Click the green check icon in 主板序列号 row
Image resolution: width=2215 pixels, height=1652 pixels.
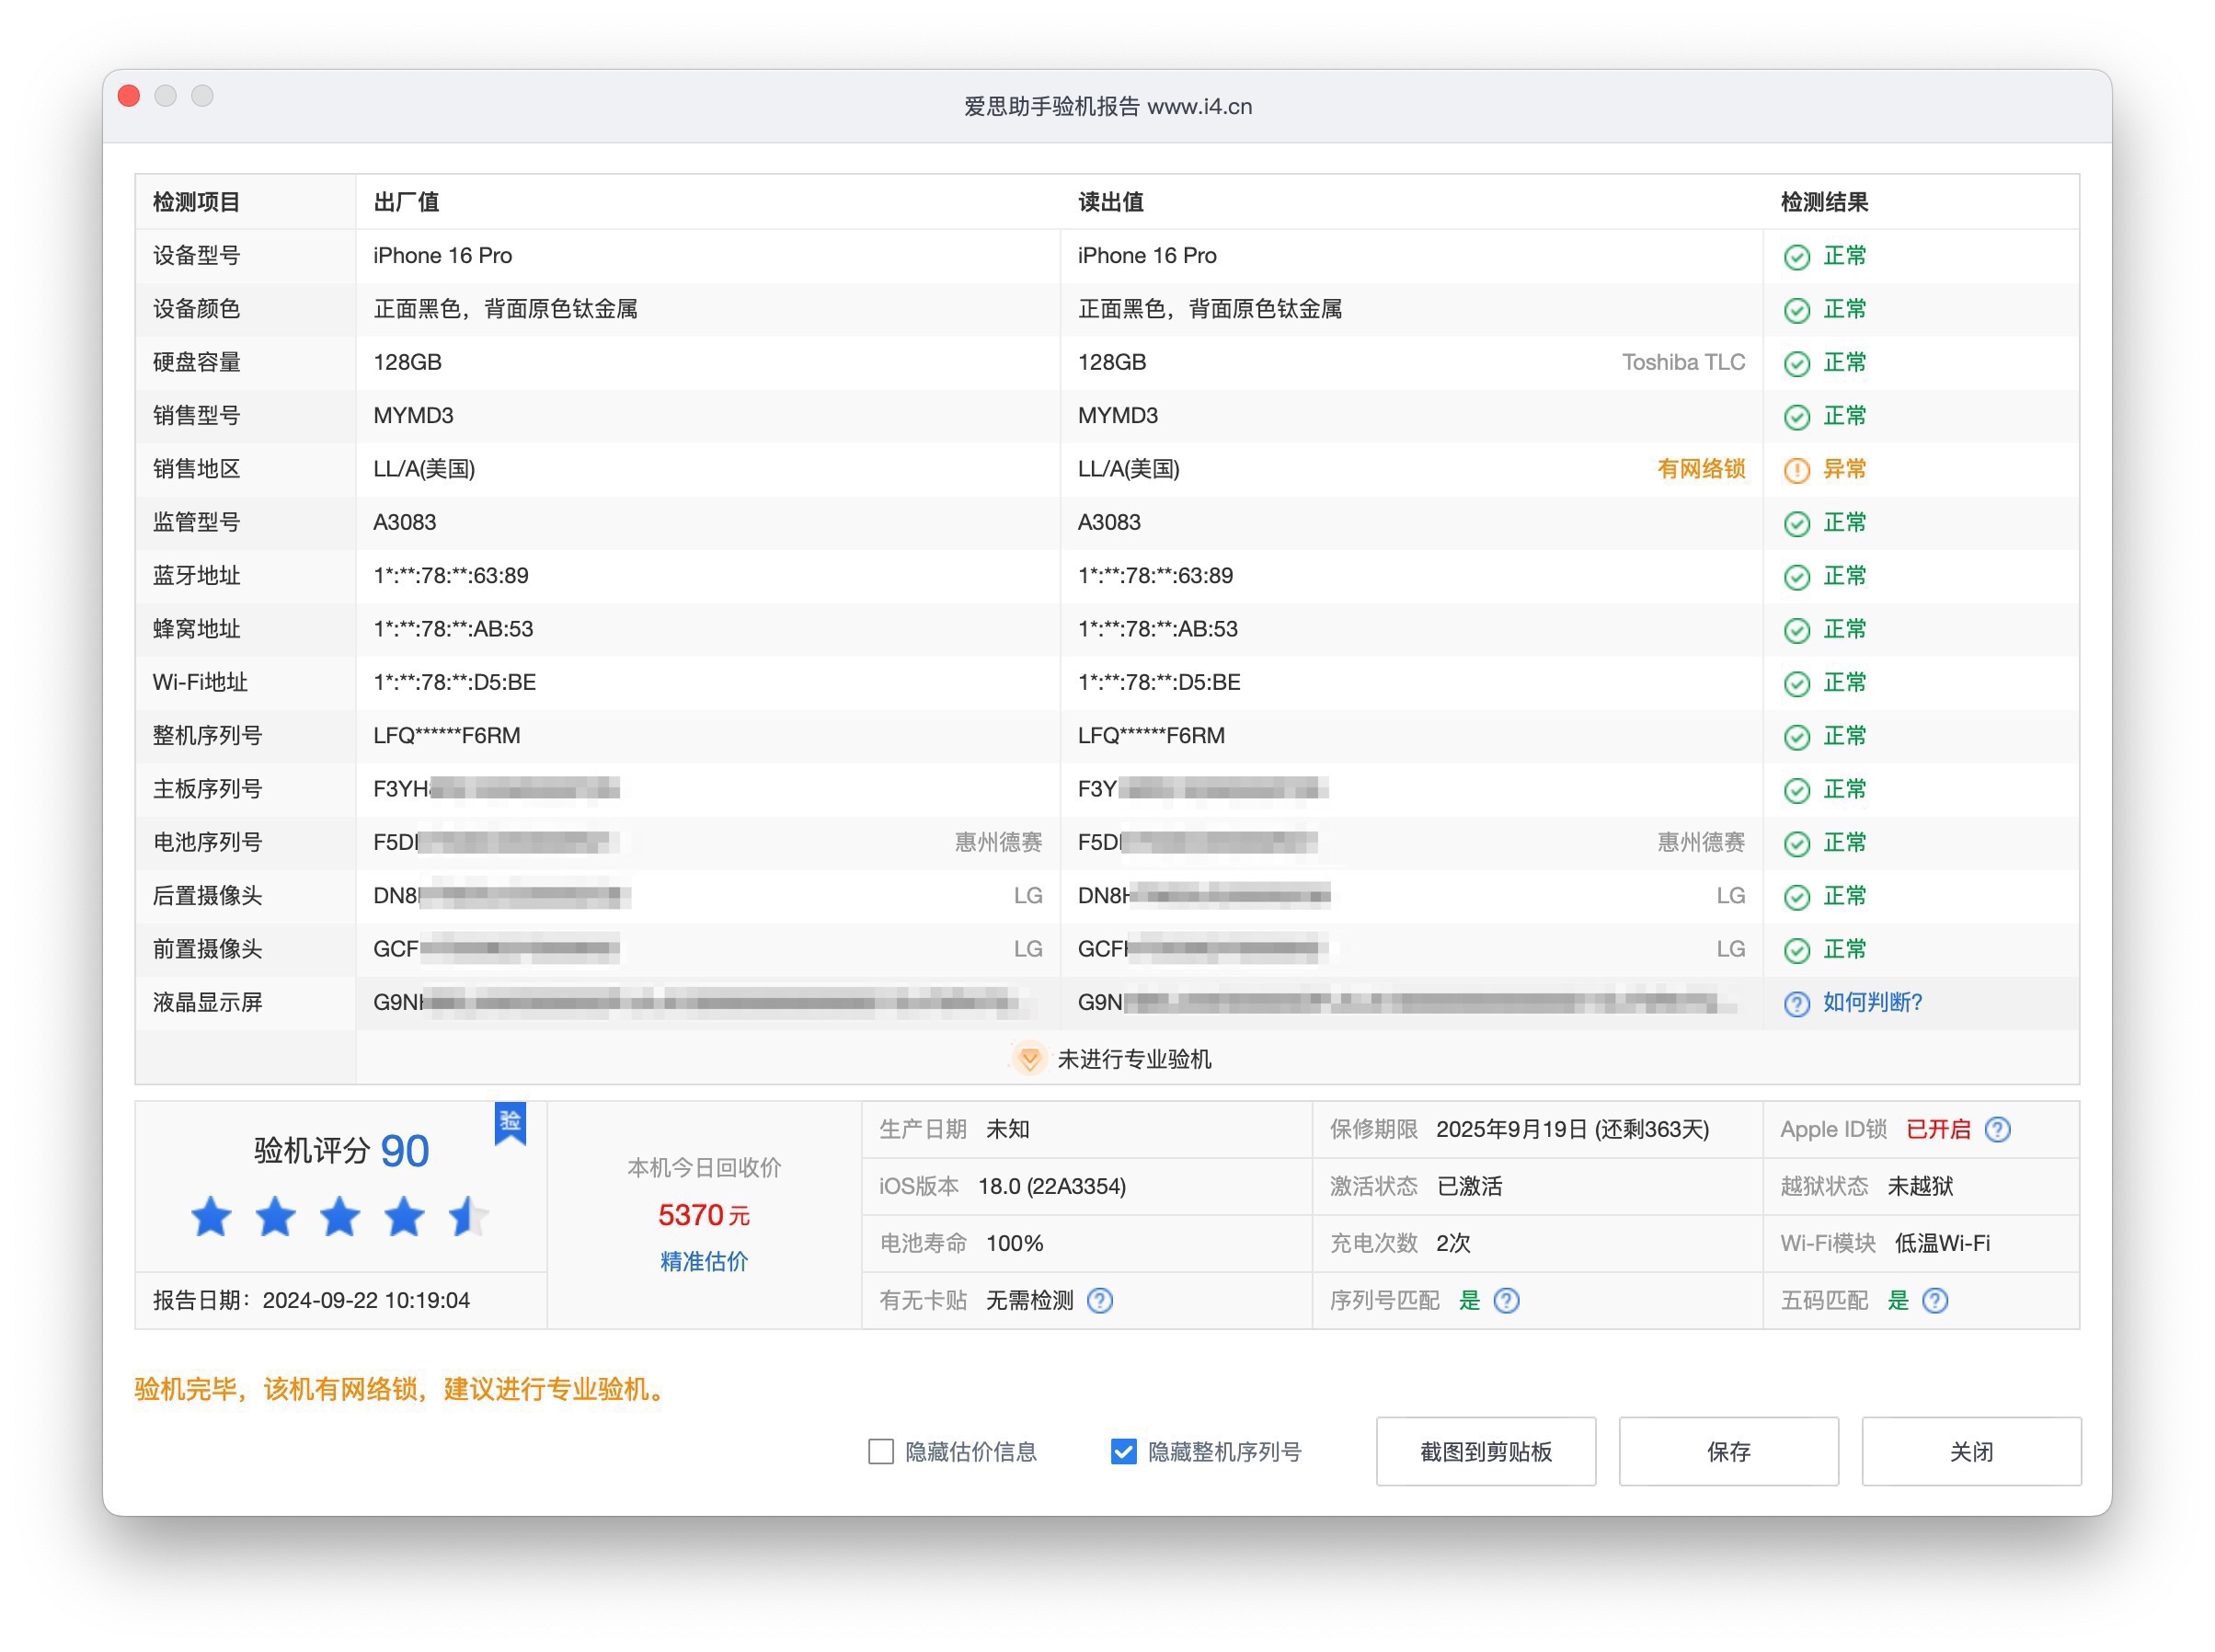1796,790
